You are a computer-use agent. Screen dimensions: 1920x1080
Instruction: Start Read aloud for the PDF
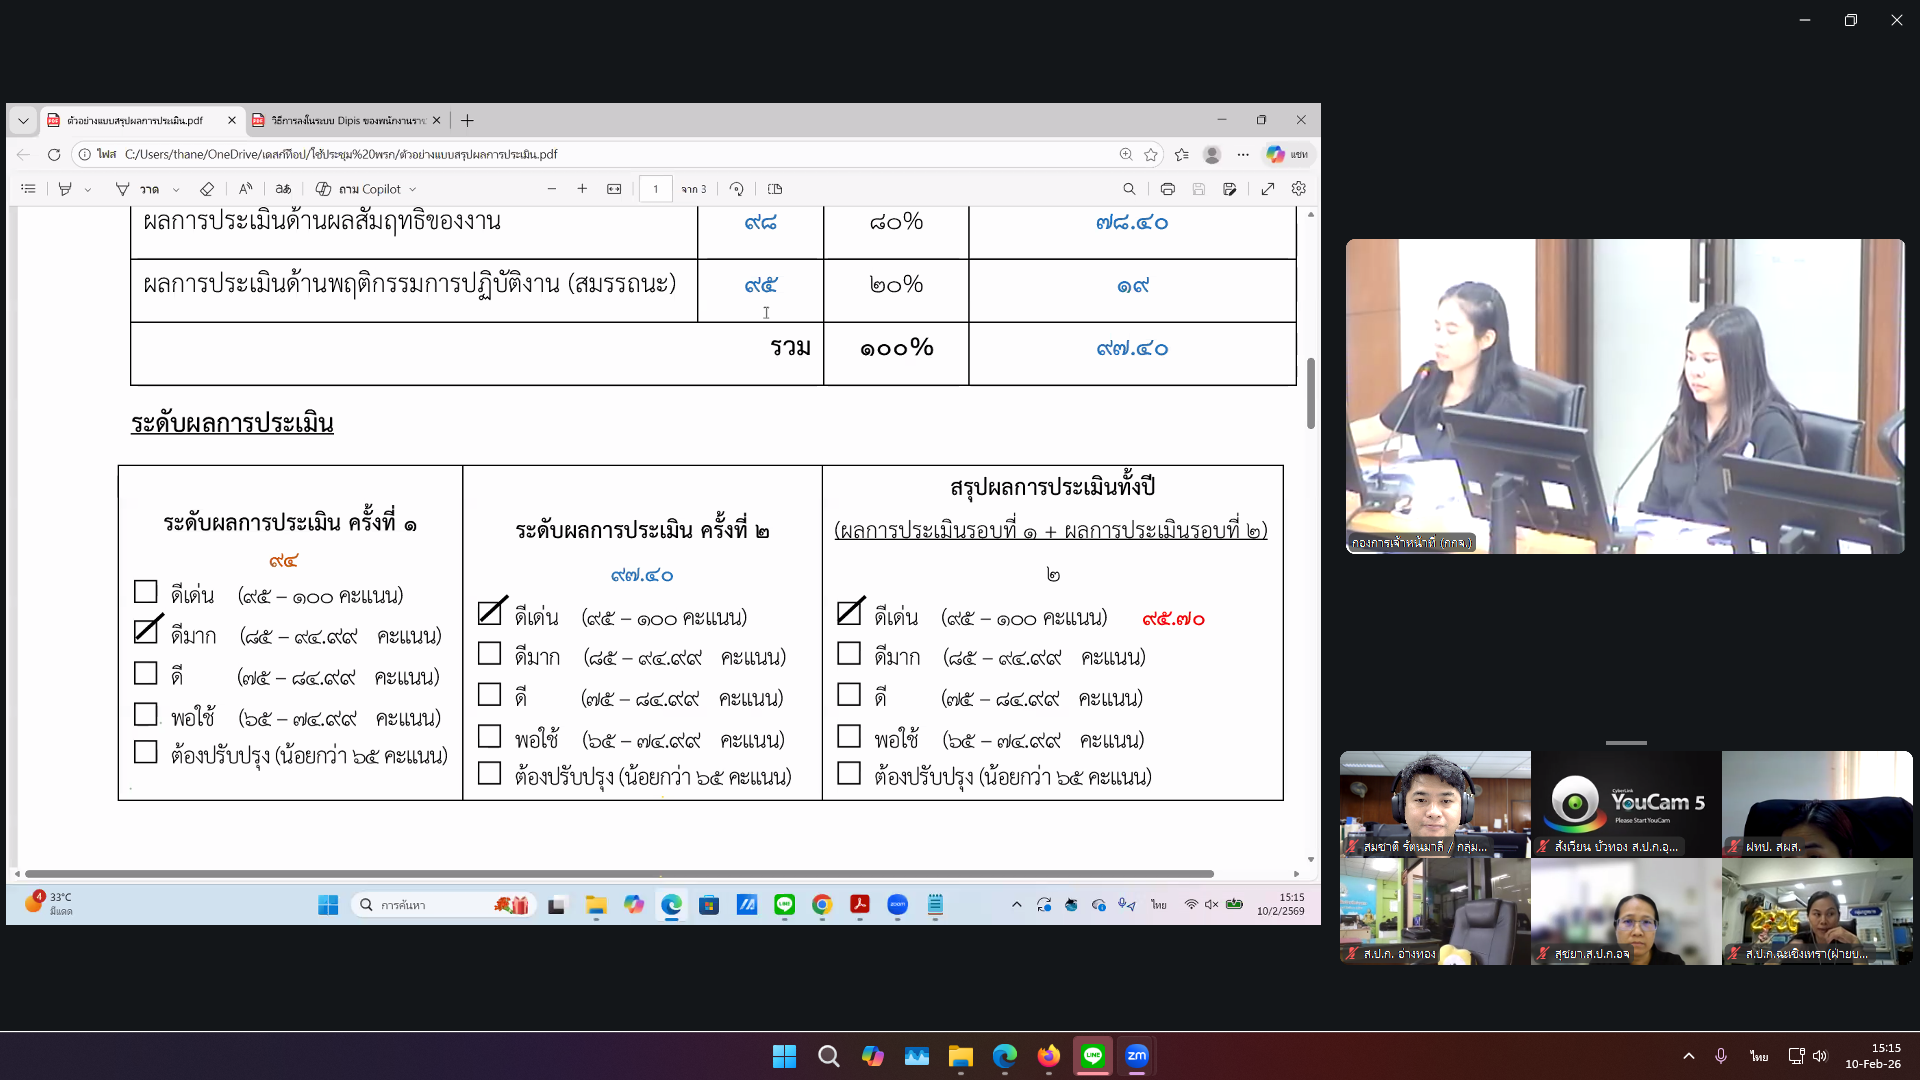point(246,188)
